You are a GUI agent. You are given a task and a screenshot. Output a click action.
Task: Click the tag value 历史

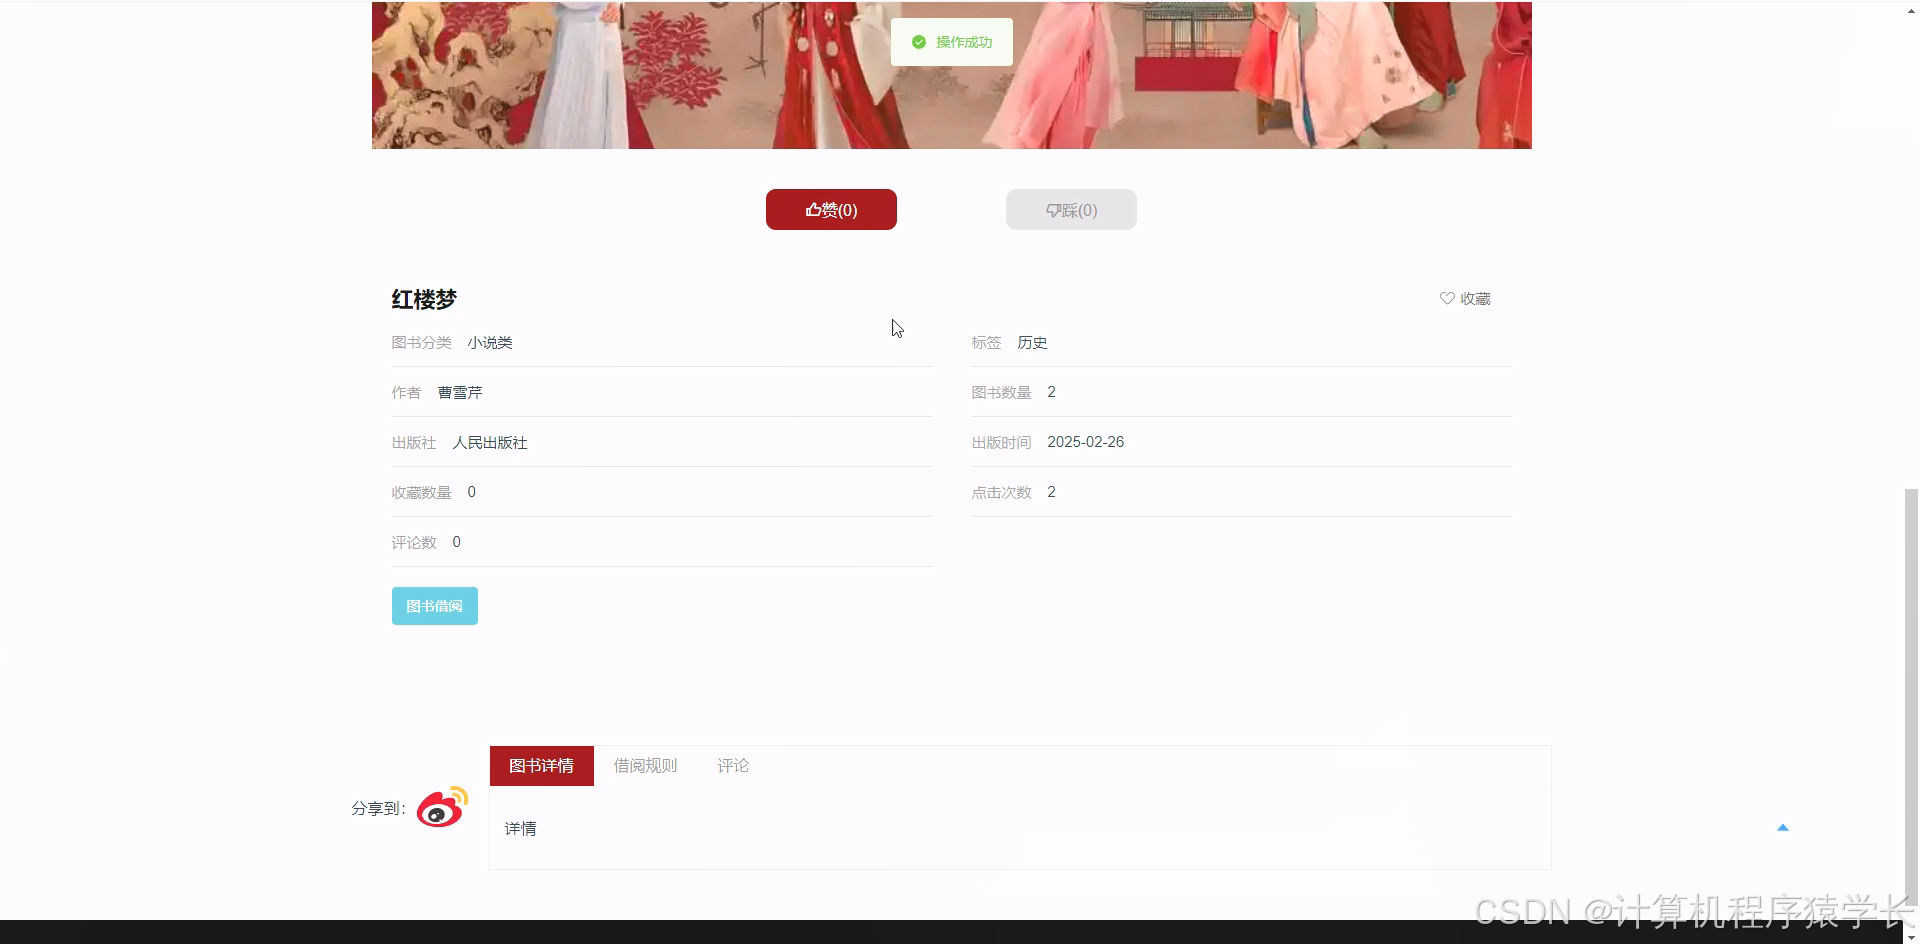point(1032,343)
